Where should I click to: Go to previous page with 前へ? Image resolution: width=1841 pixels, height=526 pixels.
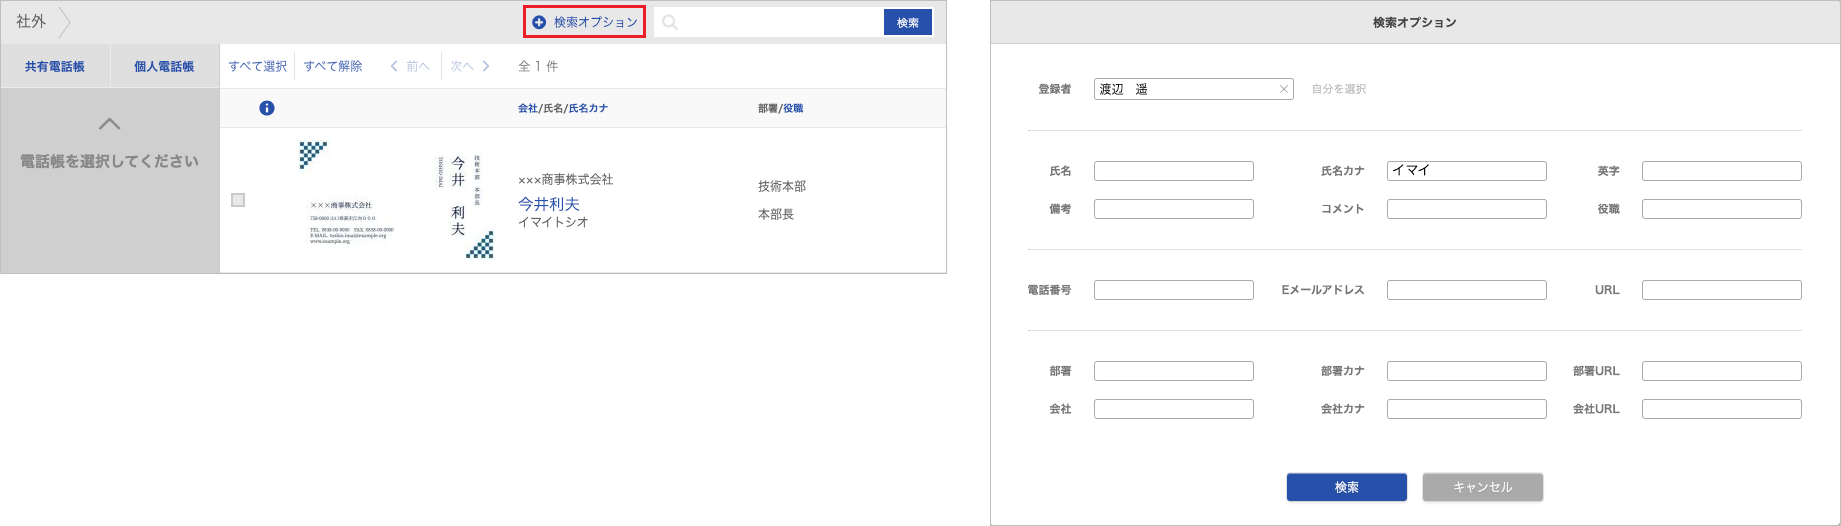410,66
